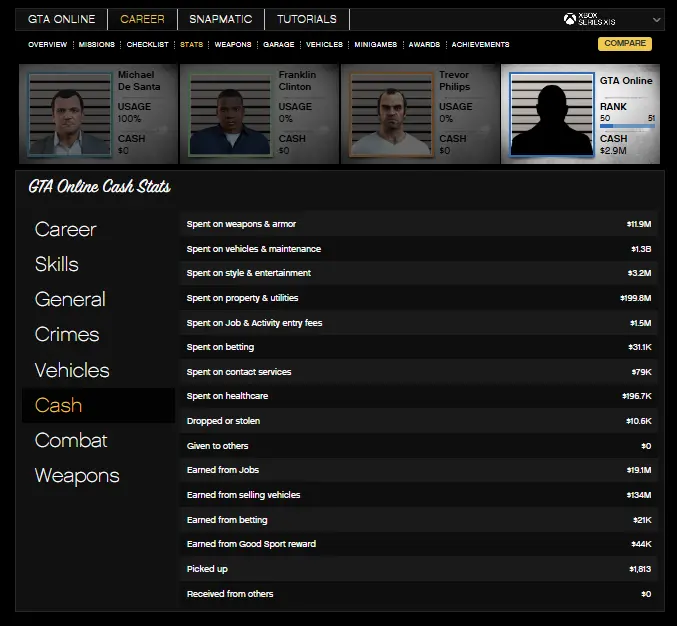Expand the platform selector dropdown arrow
Image resolution: width=677 pixels, height=626 pixels.
656,19
